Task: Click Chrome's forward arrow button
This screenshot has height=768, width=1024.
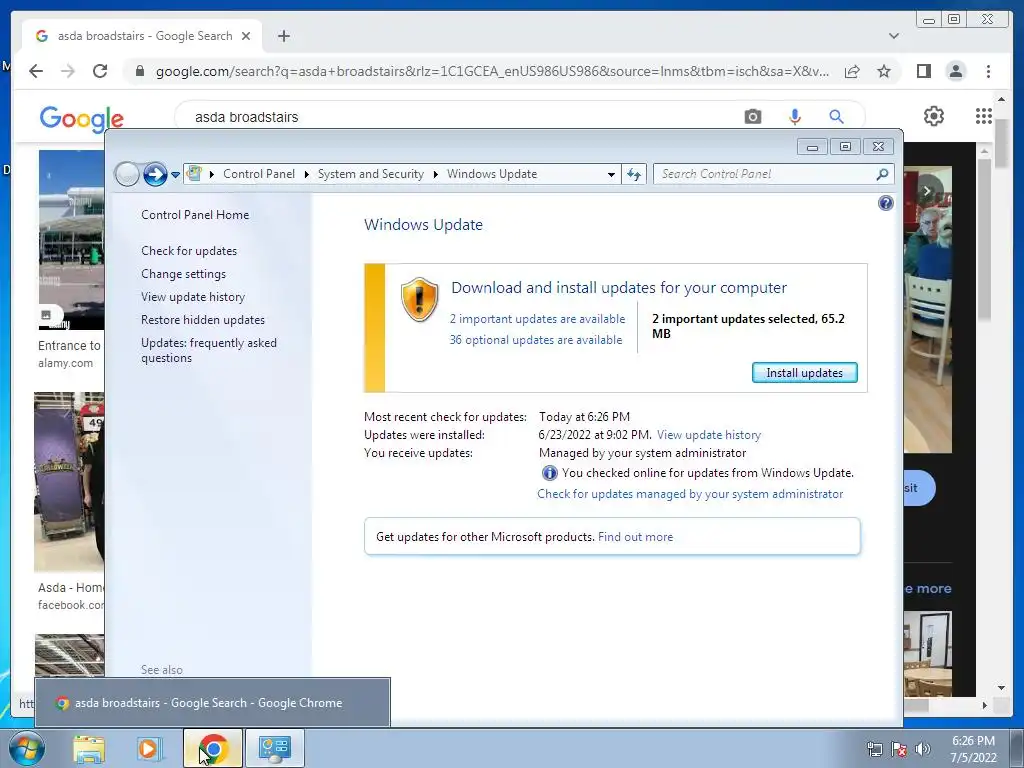Action: tap(67, 71)
